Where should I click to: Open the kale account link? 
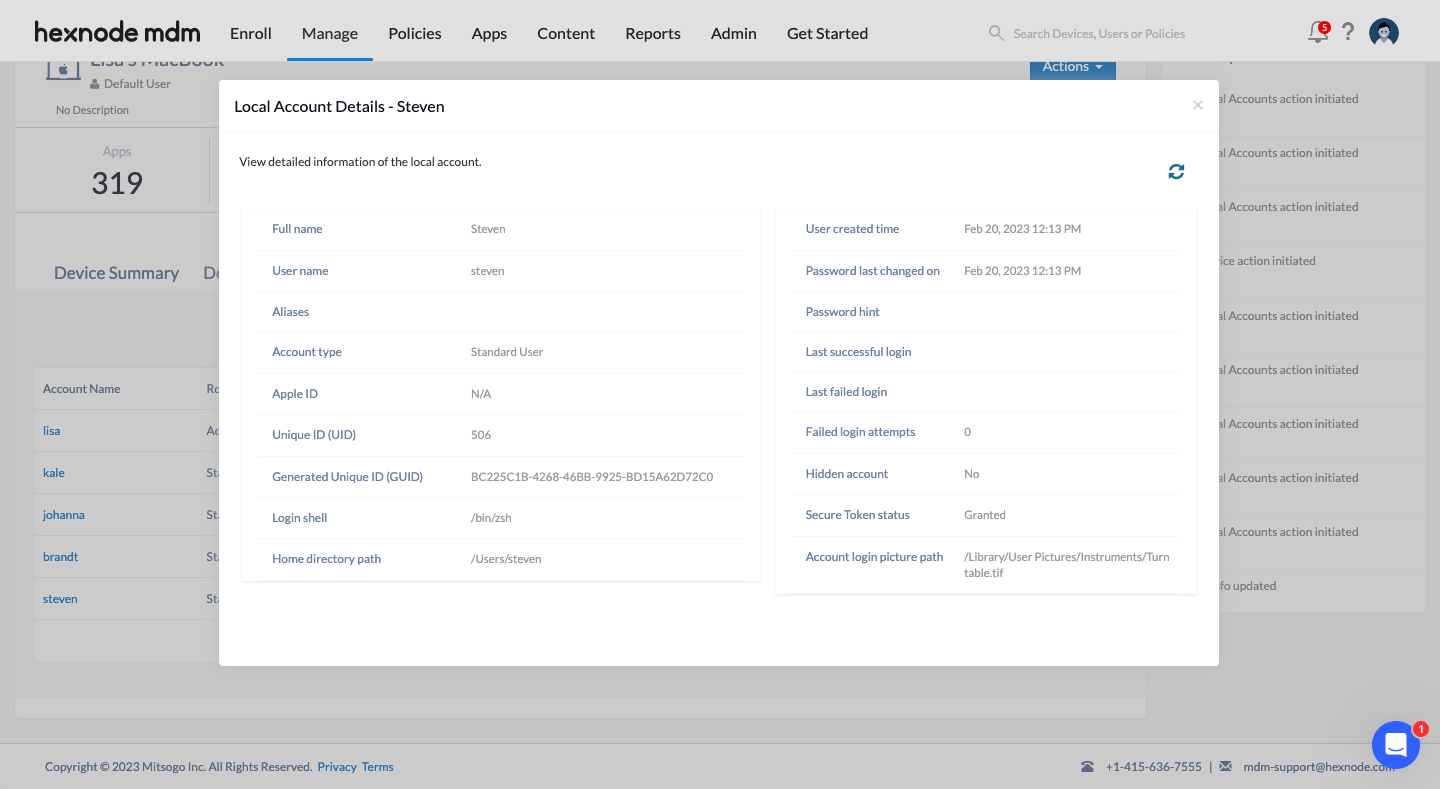[54, 473]
